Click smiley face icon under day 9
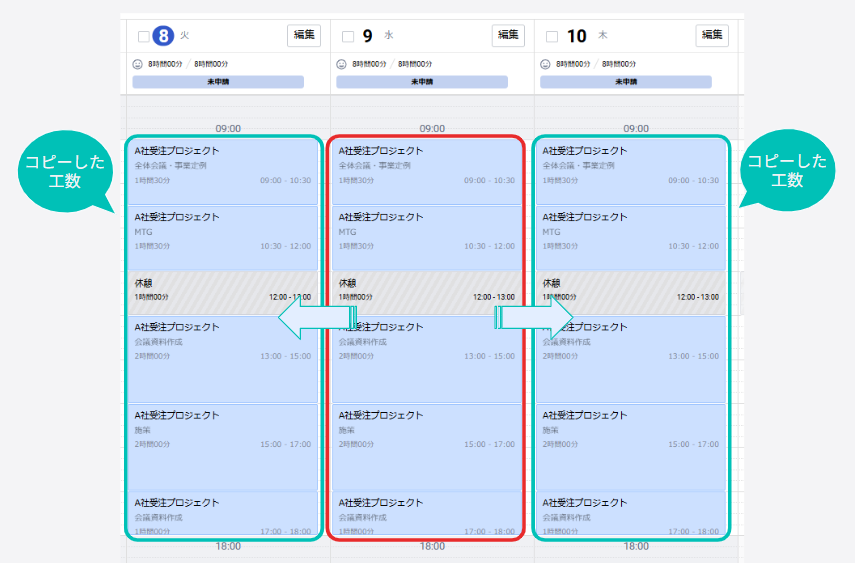 (341, 64)
